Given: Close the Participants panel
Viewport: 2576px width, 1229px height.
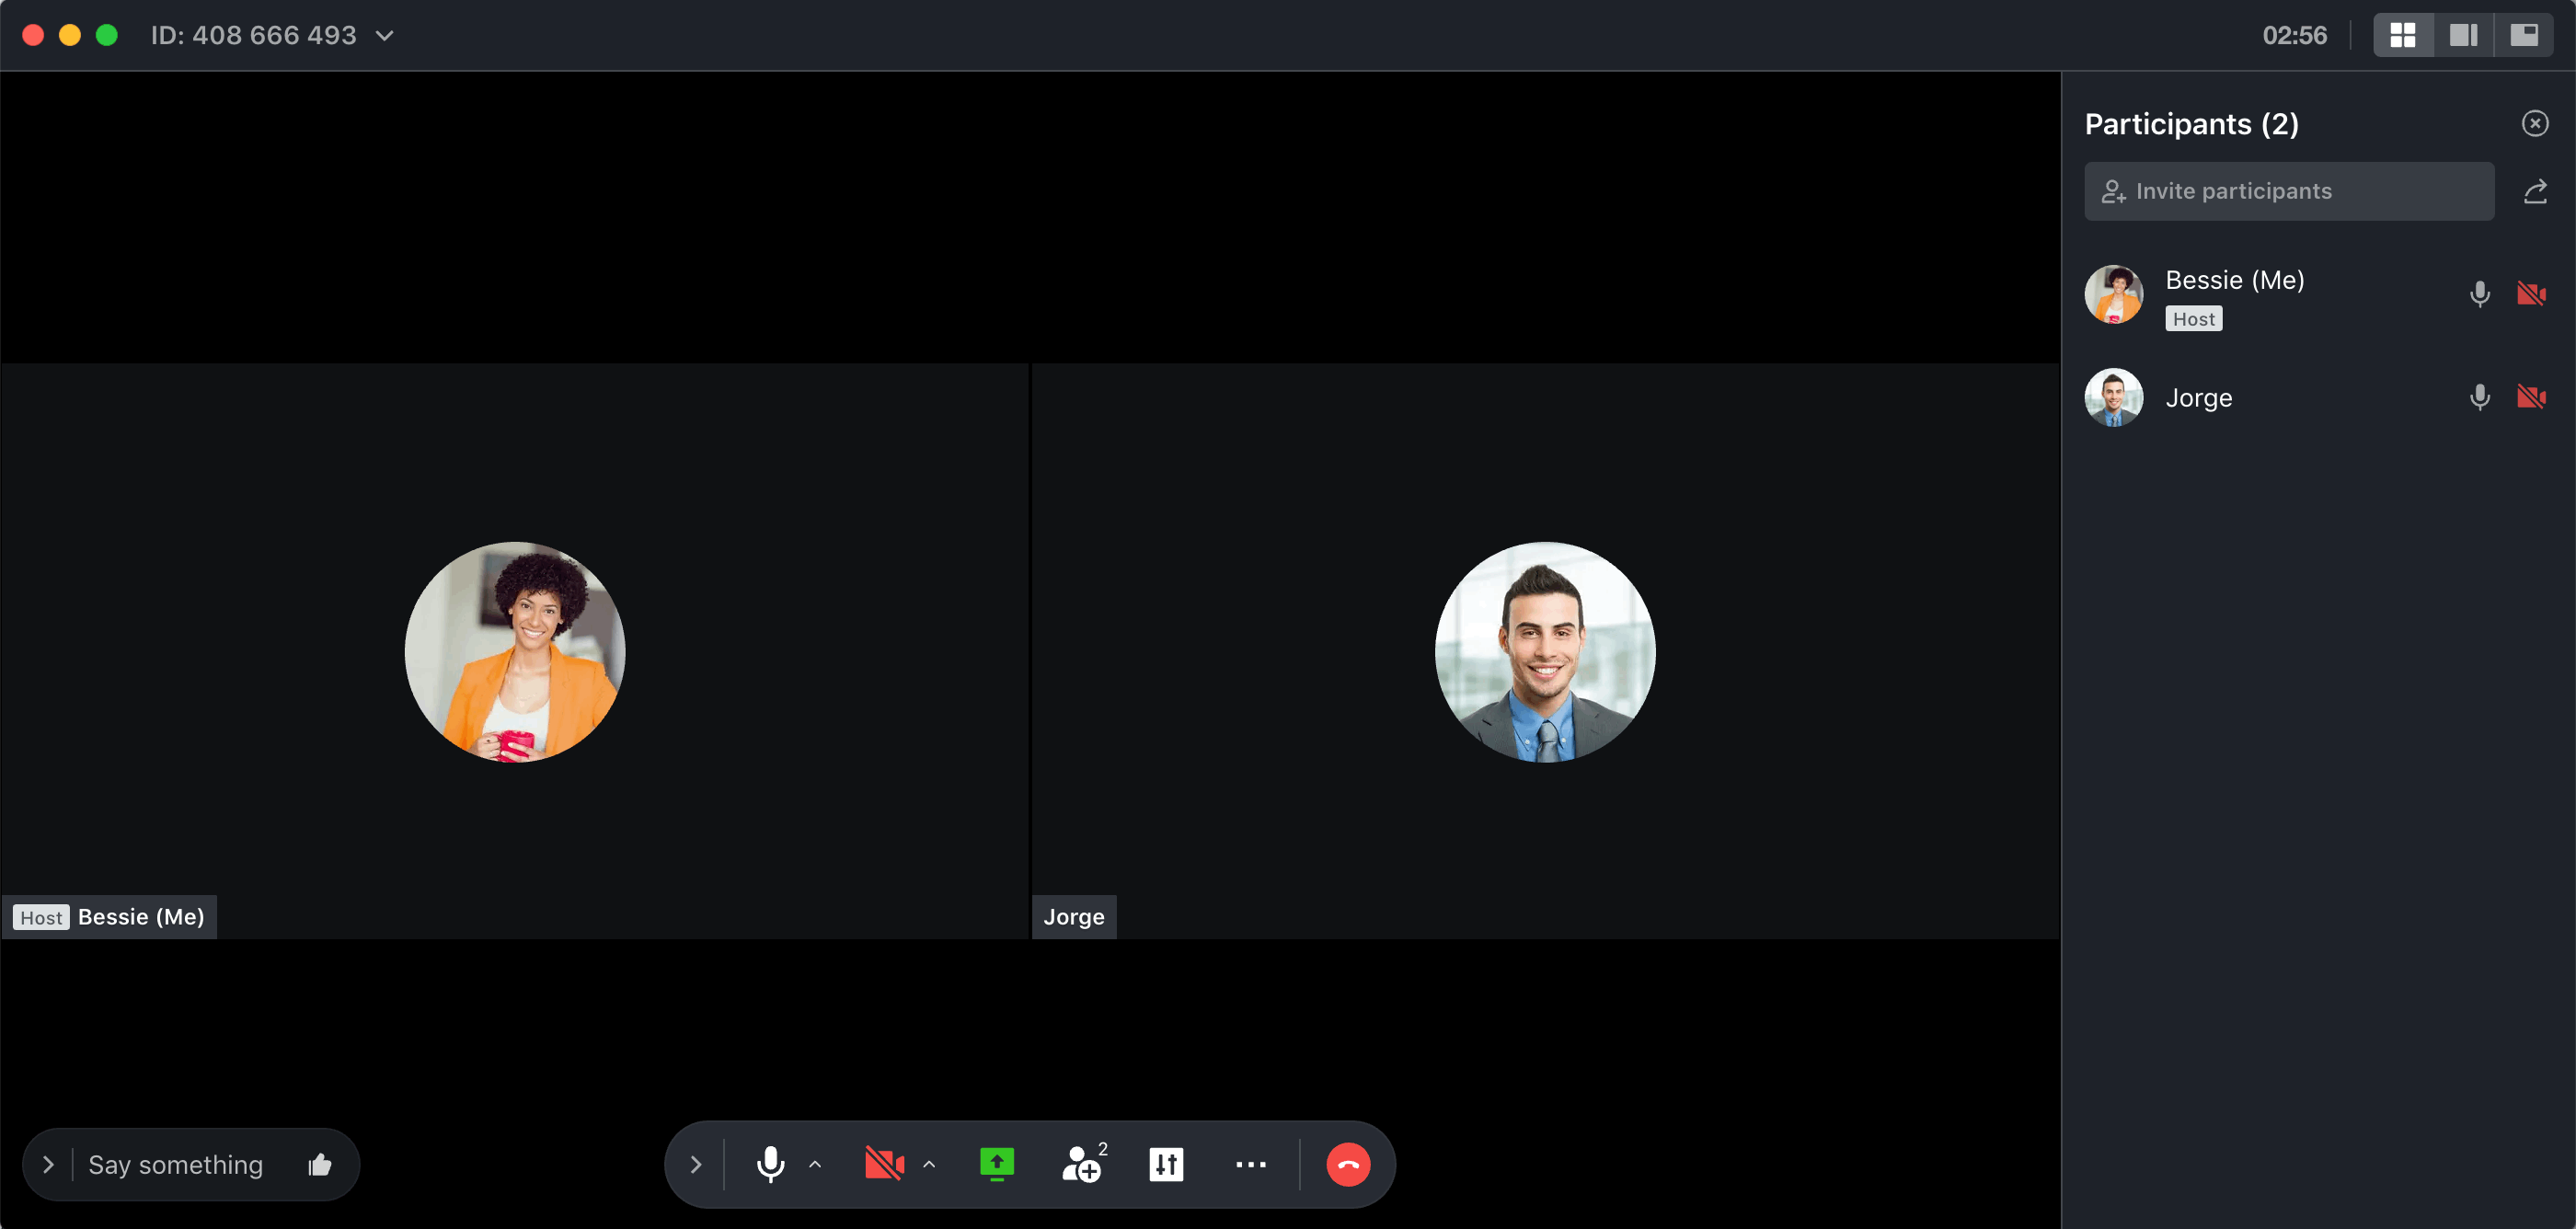Looking at the screenshot, I should (2534, 123).
